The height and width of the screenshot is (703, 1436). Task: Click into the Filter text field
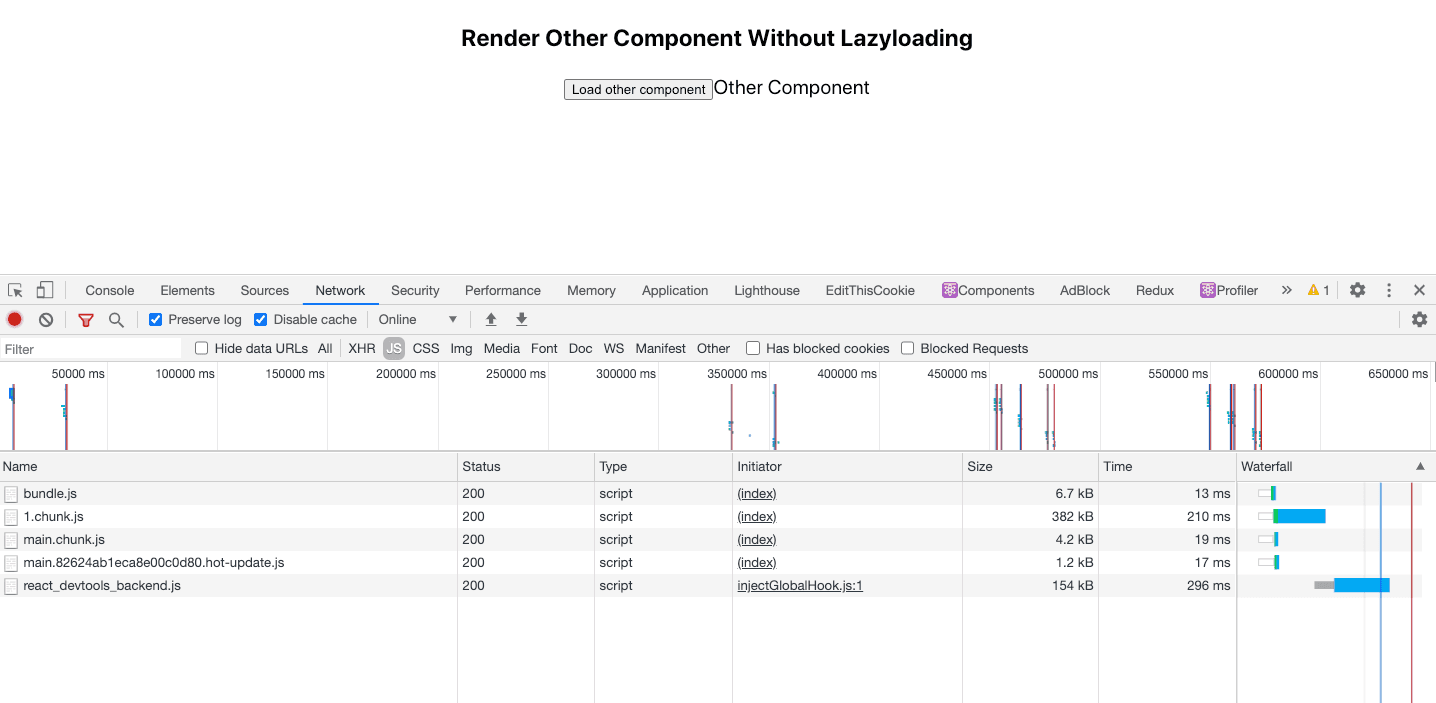[90, 349]
